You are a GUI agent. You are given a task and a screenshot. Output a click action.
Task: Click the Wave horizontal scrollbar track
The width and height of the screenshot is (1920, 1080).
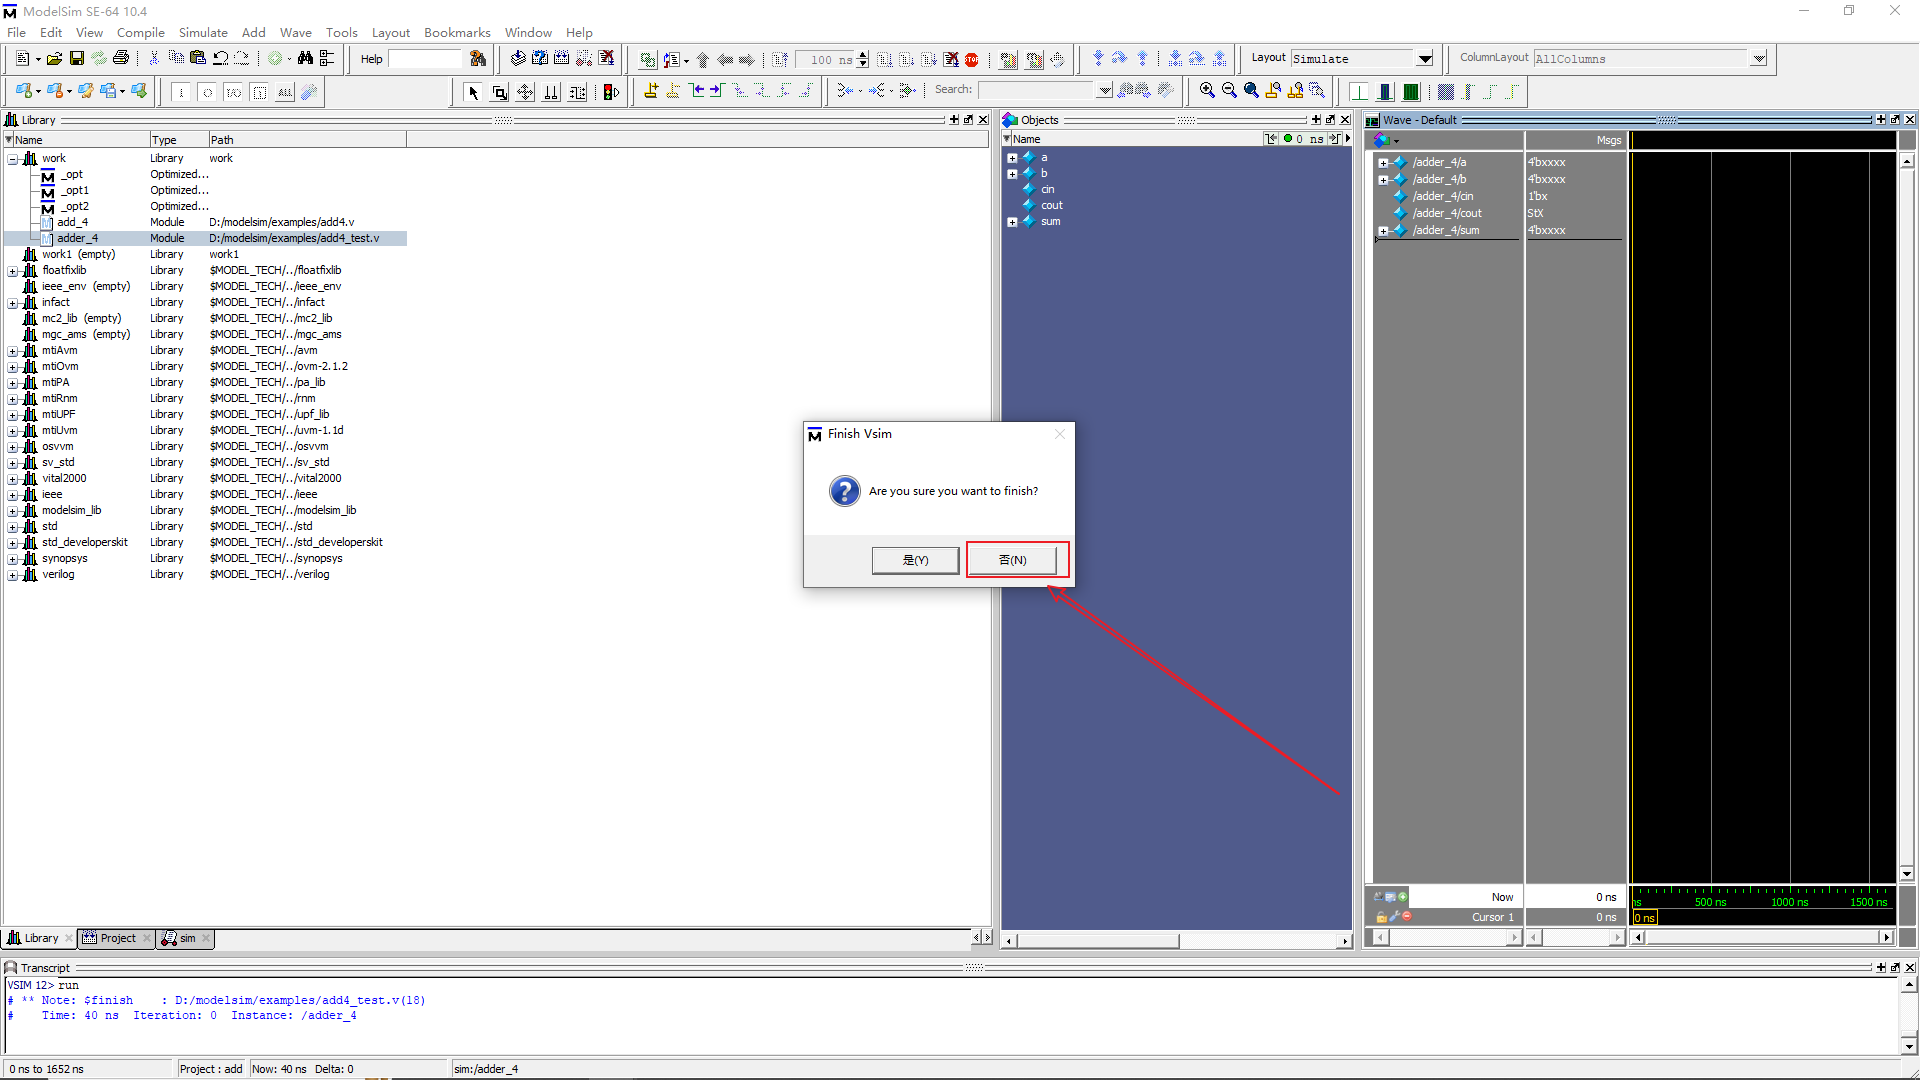click(1762, 937)
